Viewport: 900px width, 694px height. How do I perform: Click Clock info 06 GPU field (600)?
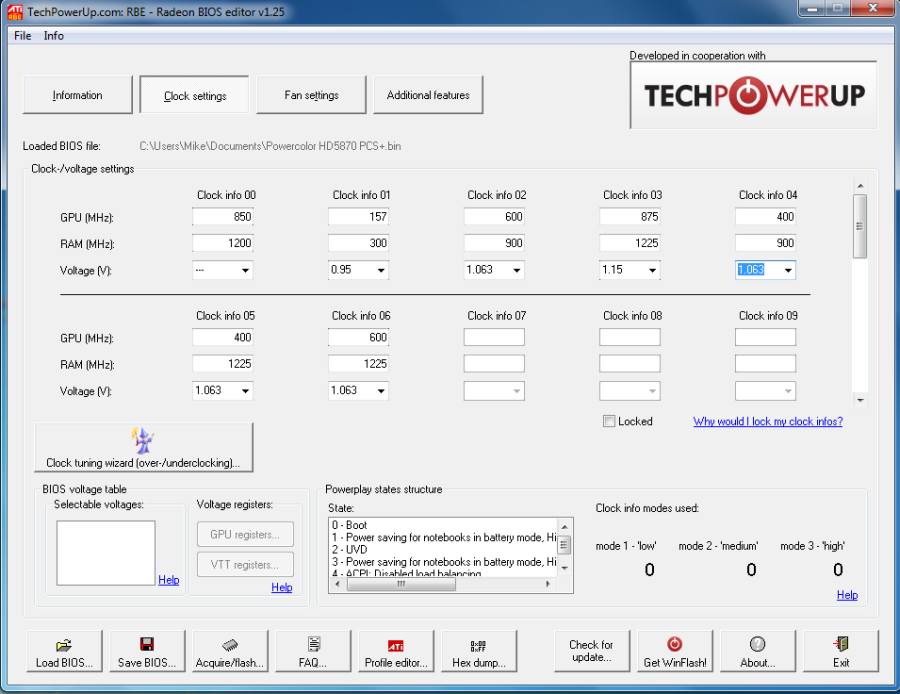358,338
